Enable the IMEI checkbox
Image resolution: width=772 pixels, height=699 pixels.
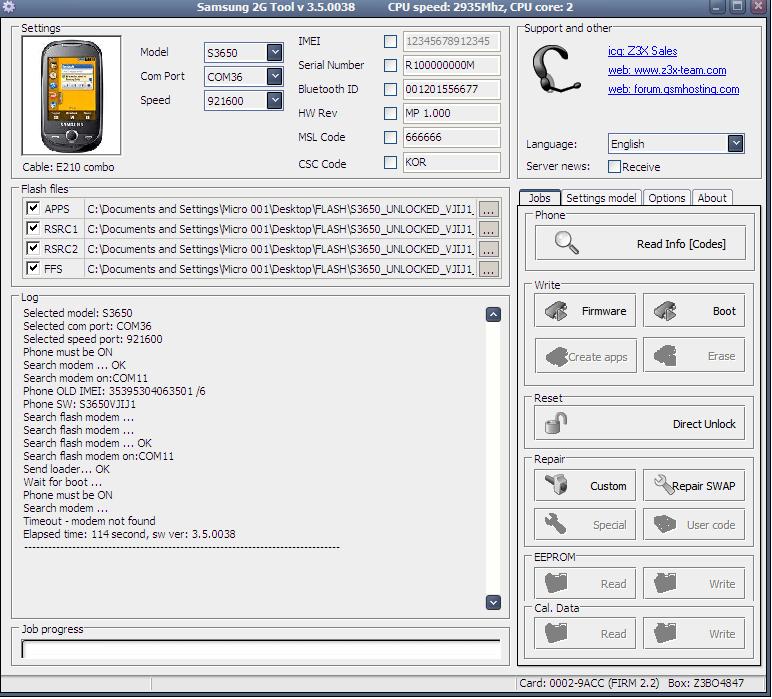pyautogui.click(x=390, y=41)
